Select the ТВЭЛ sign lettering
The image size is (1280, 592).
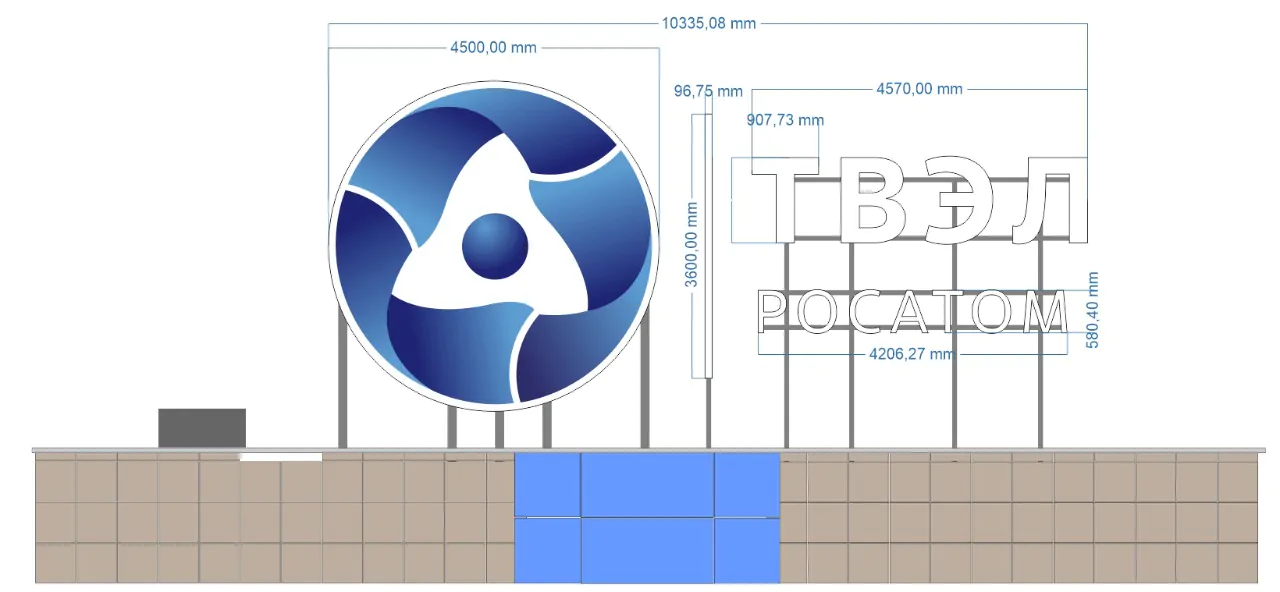pos(919,201)
